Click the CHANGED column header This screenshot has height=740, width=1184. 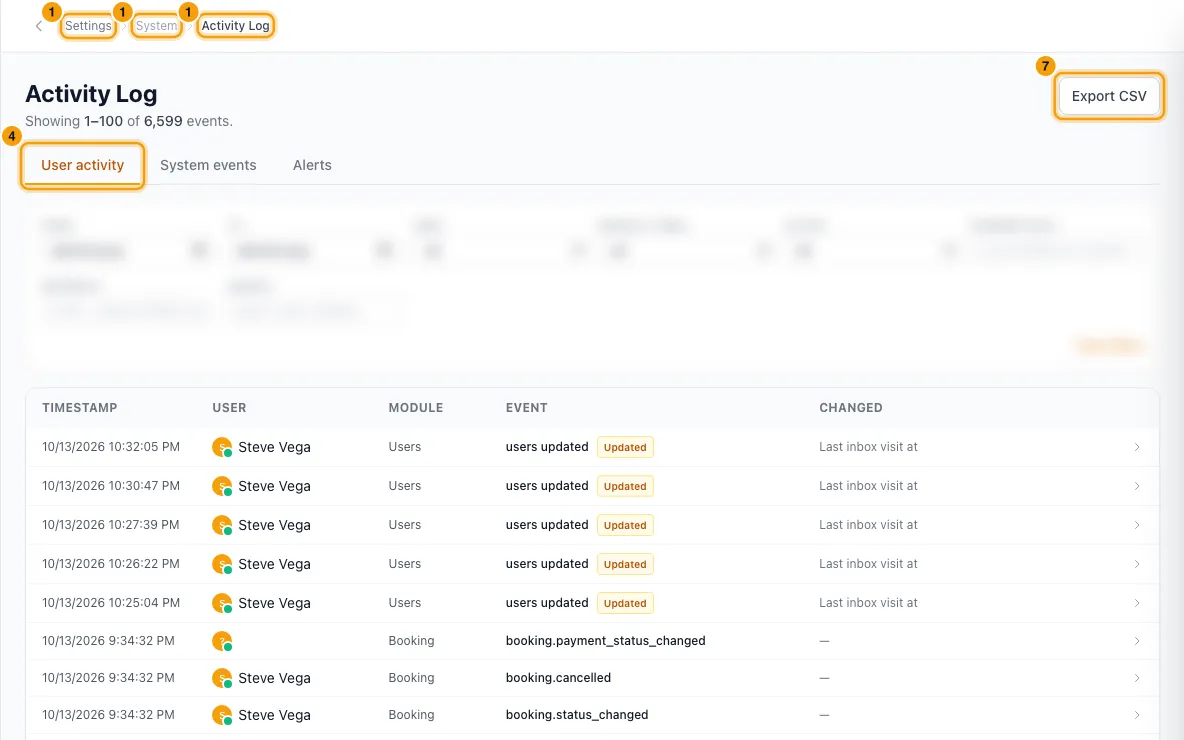pyautogui.click(x=850, y=408)
